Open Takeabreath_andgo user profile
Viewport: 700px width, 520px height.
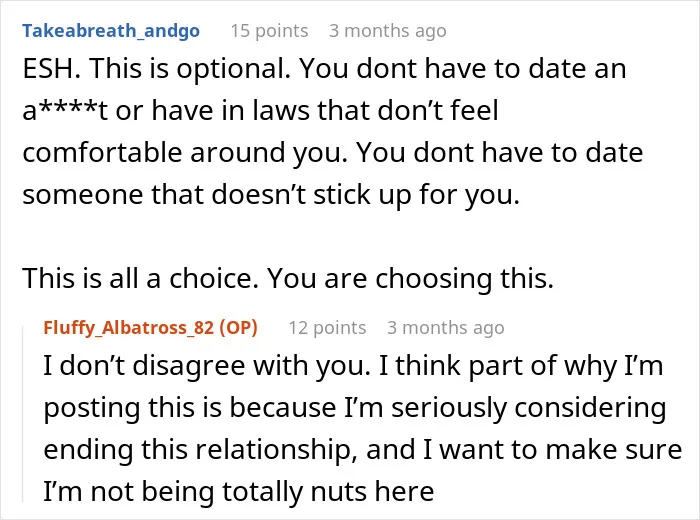(x=111, y=31)
